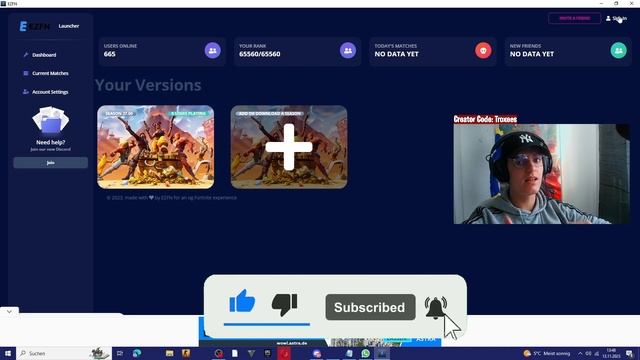Collapse panel using bottom-left chevron

pyautogui.click(x=9, y=311)
